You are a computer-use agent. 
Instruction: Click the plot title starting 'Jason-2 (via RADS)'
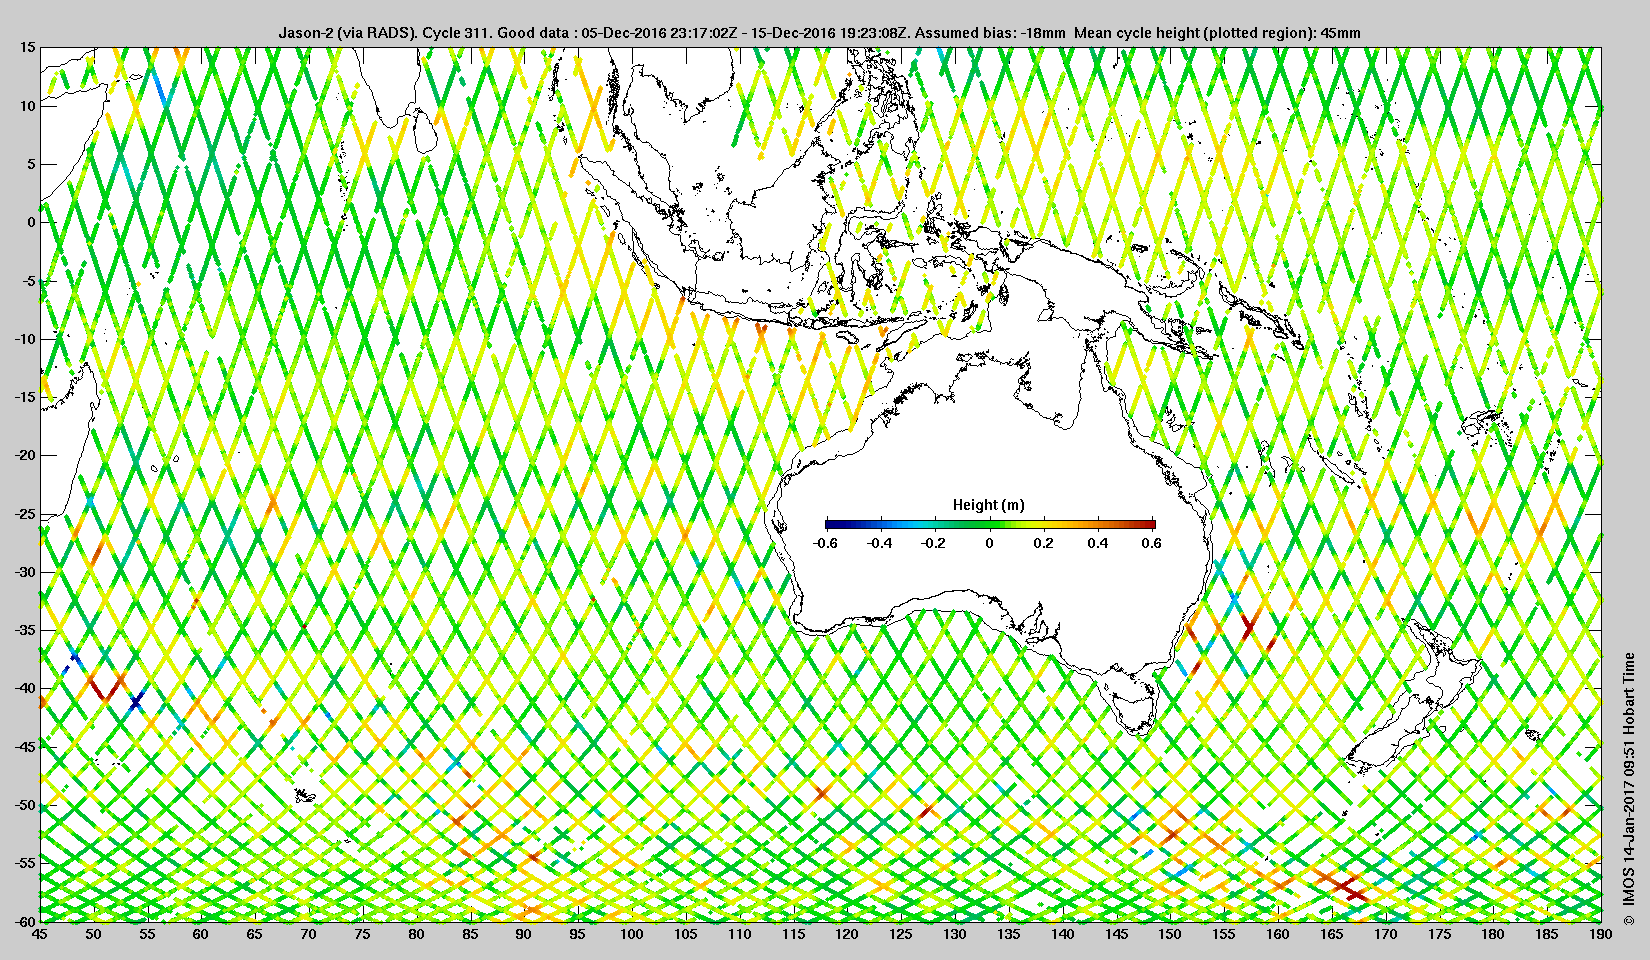[x=819, y=33]
